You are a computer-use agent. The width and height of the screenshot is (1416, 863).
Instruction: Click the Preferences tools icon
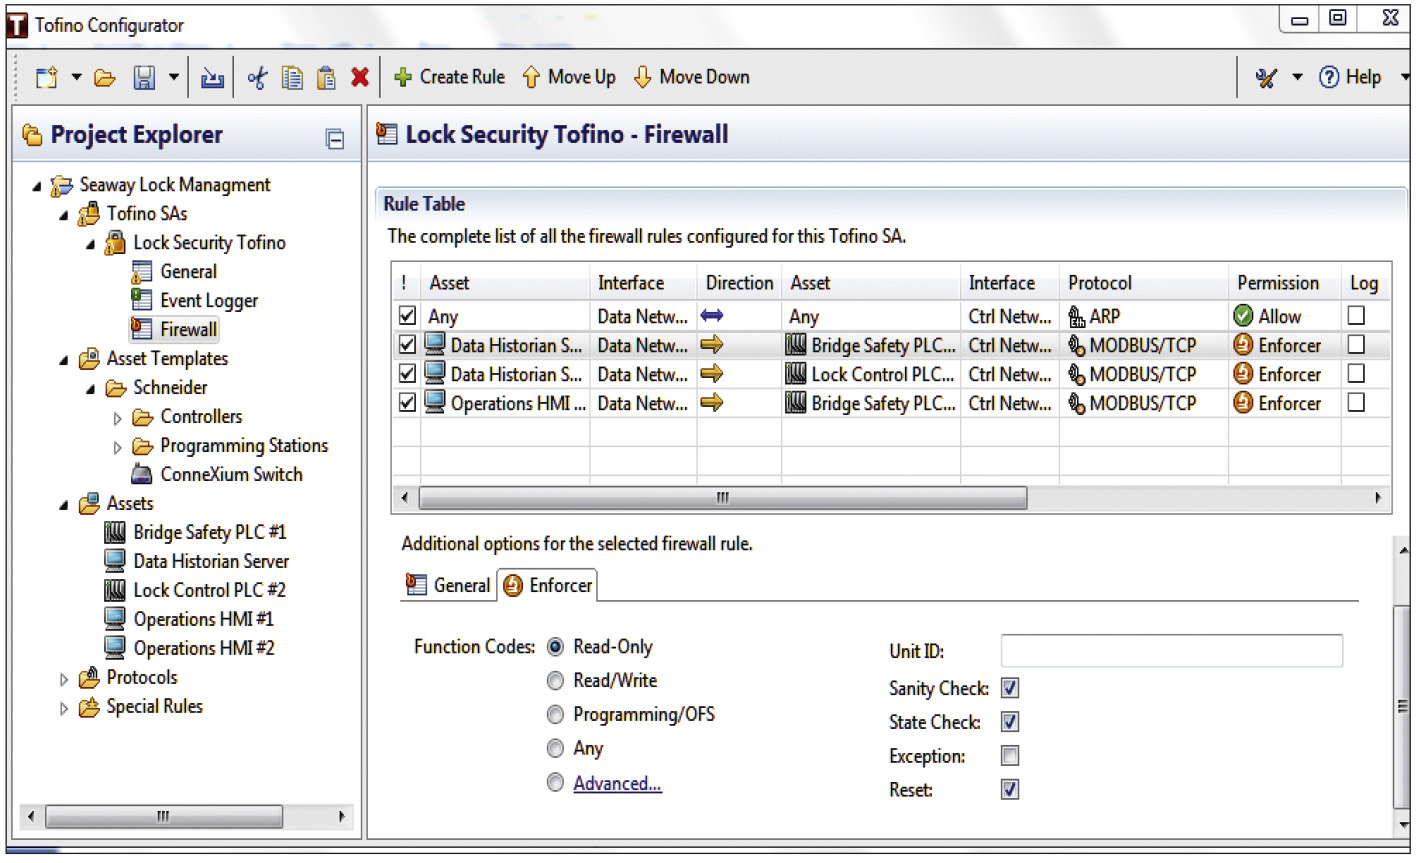tap(1266, 77)
